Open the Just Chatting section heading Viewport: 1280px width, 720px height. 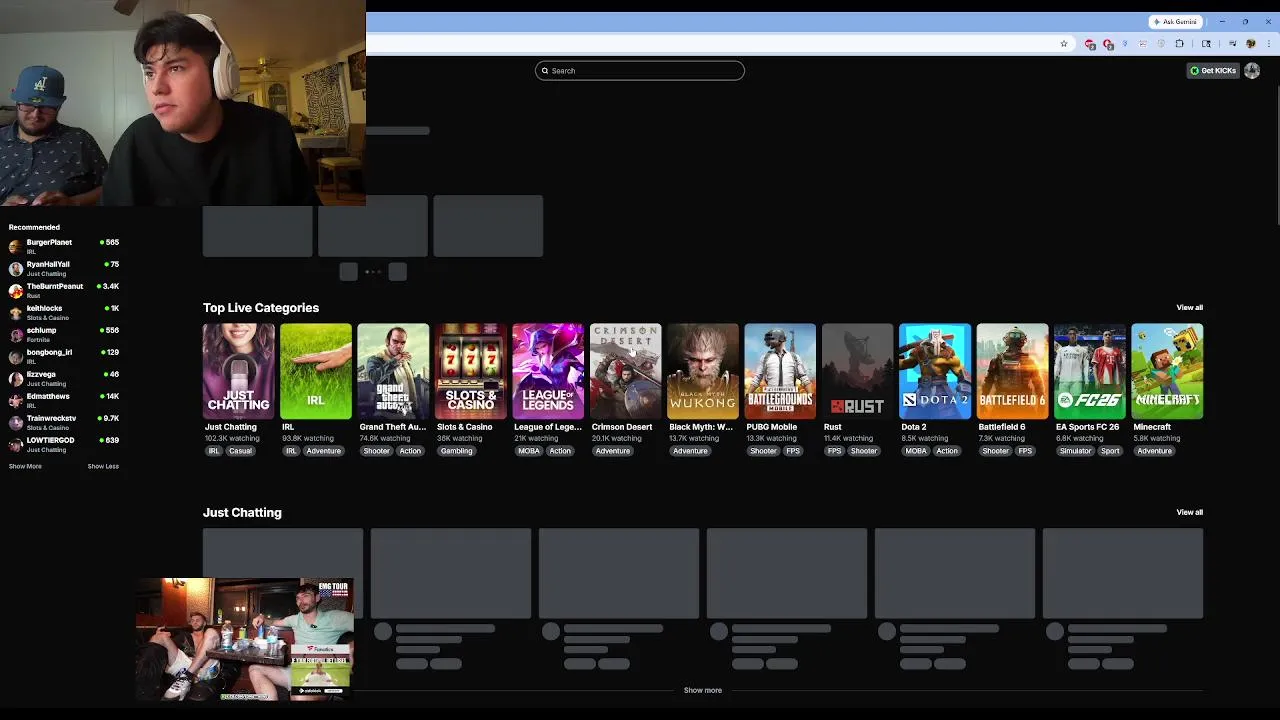tap(242, 512)
